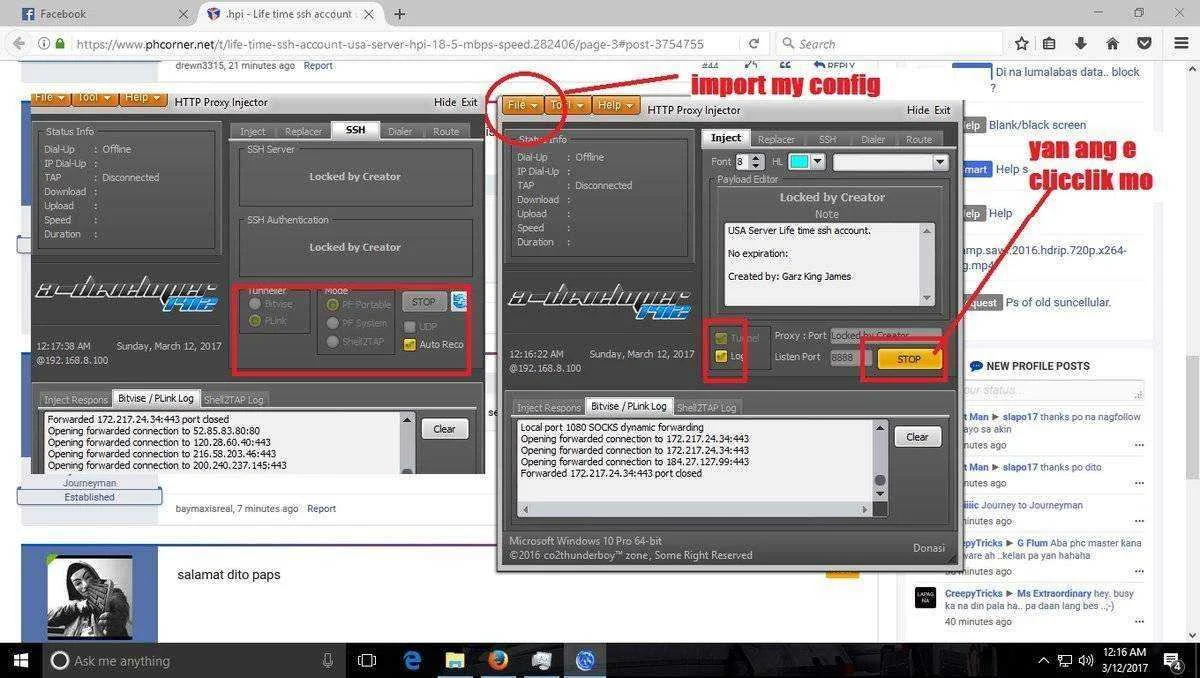Viewport: 1200px width, 678px height.
Task: Click the Cortana Ask me anything box
Action: point(195,660)
